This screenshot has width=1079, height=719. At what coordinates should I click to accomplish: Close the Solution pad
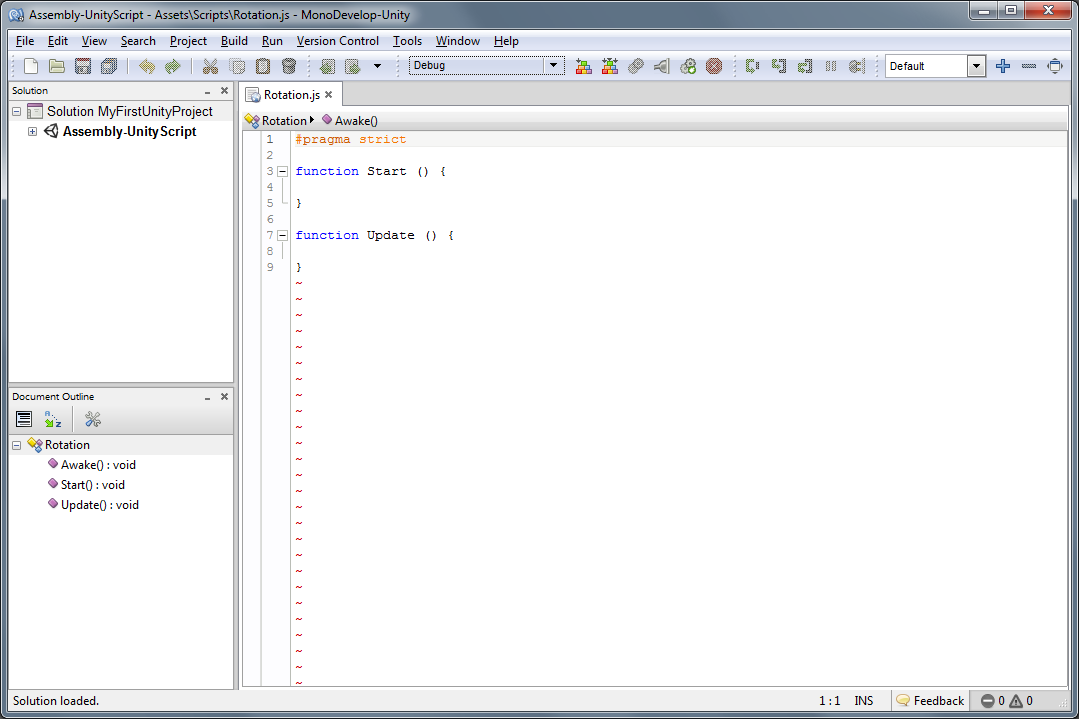click(224, 91)
